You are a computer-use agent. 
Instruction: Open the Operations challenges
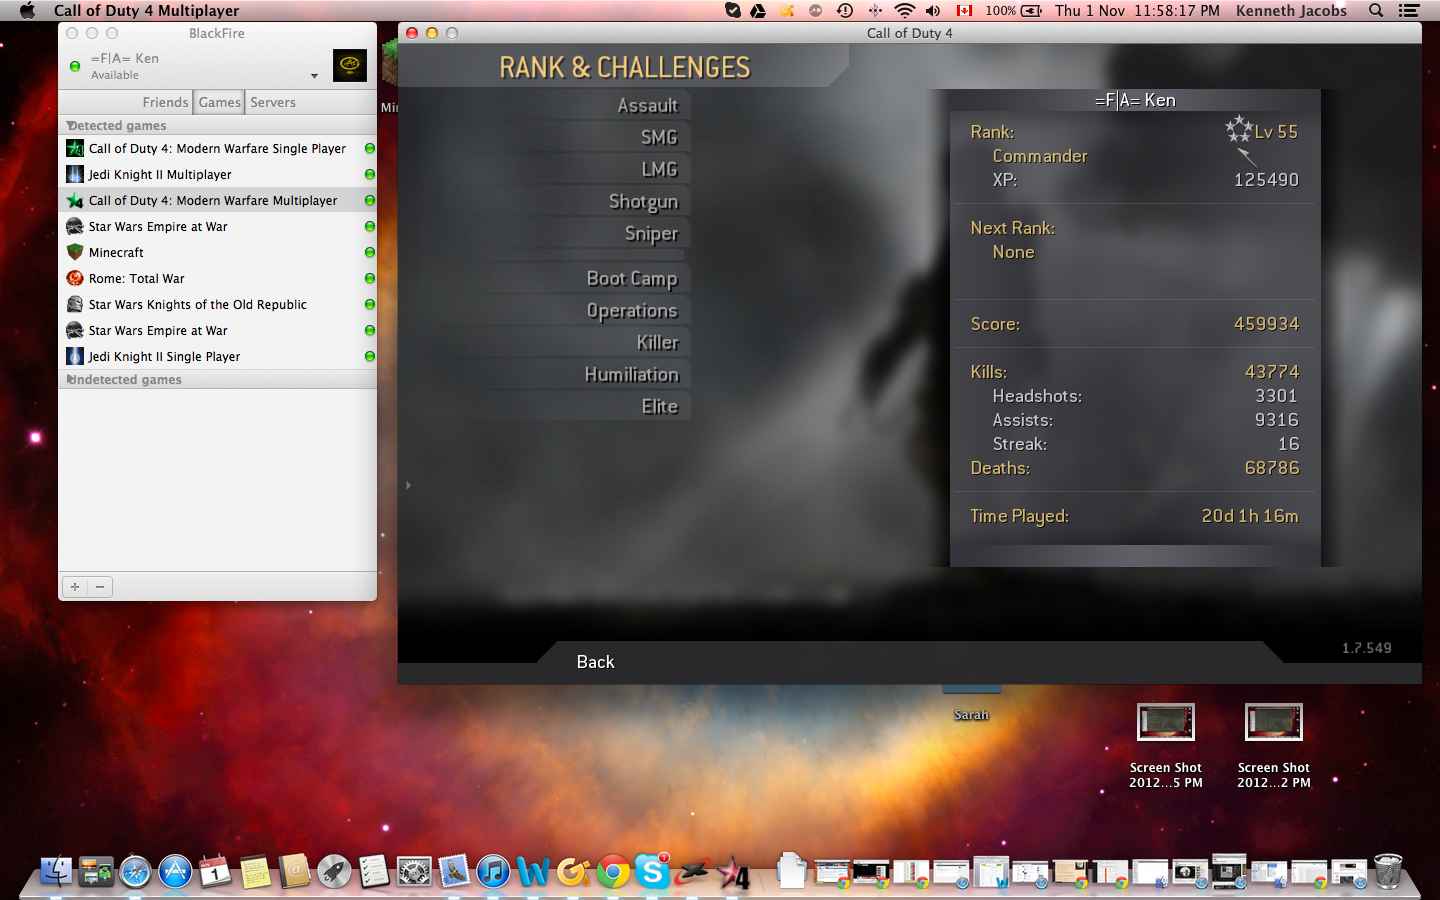632,310
